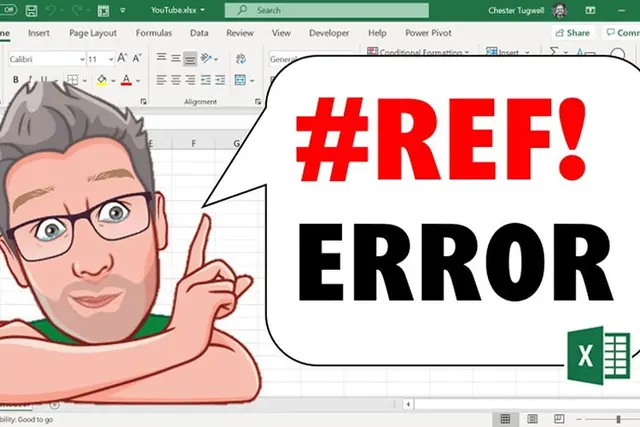Select the column F header
Viewport: 640px width, 427px height.
[x=193, y=143]
